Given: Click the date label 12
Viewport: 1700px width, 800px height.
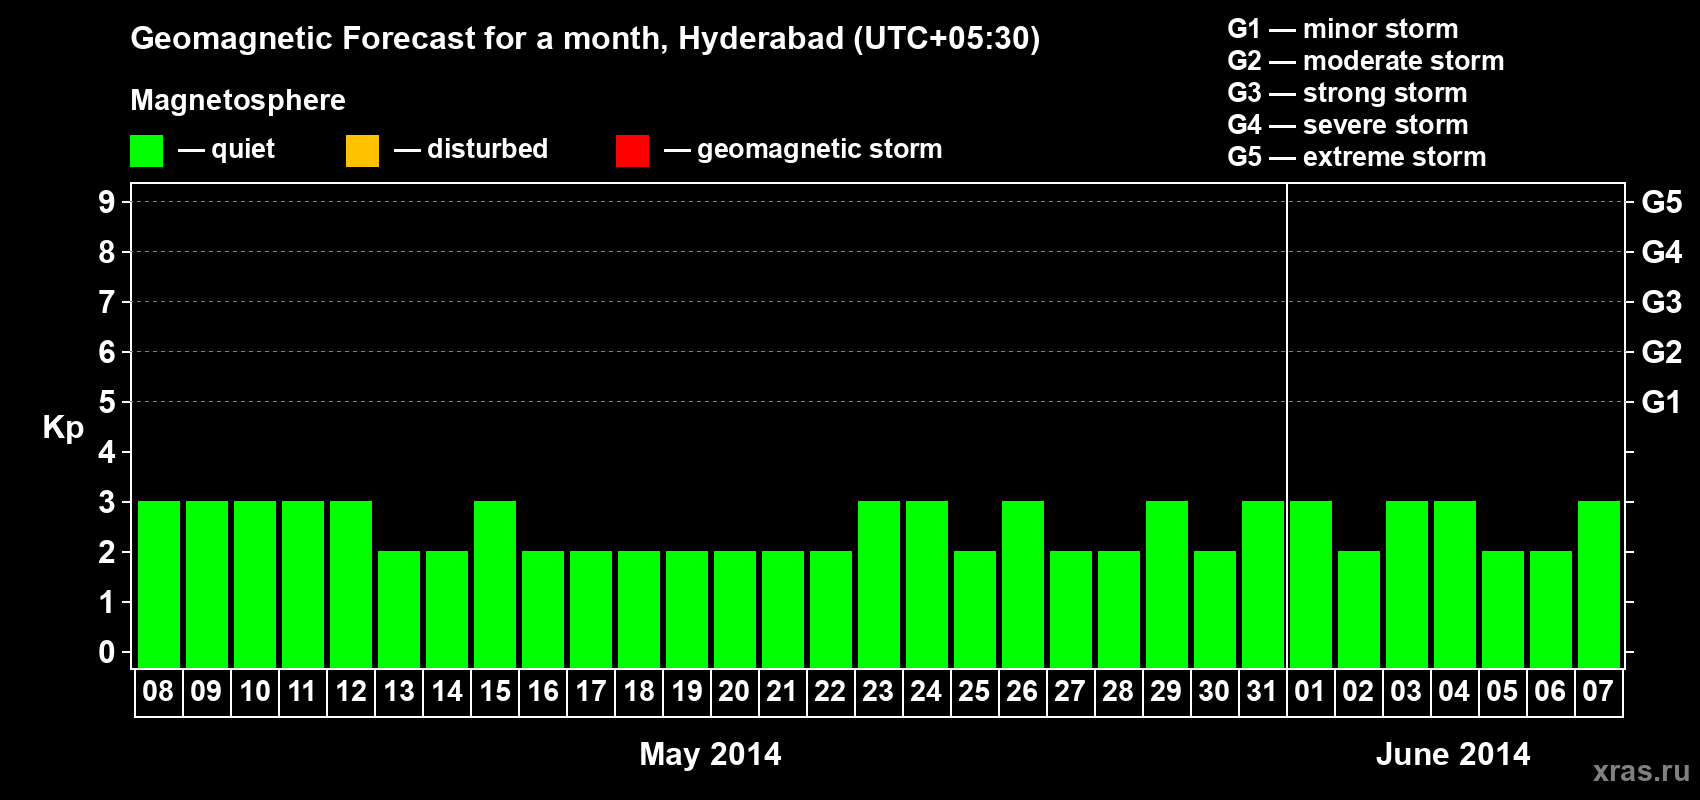Looking at the screenshot, I should click(350, 691).
